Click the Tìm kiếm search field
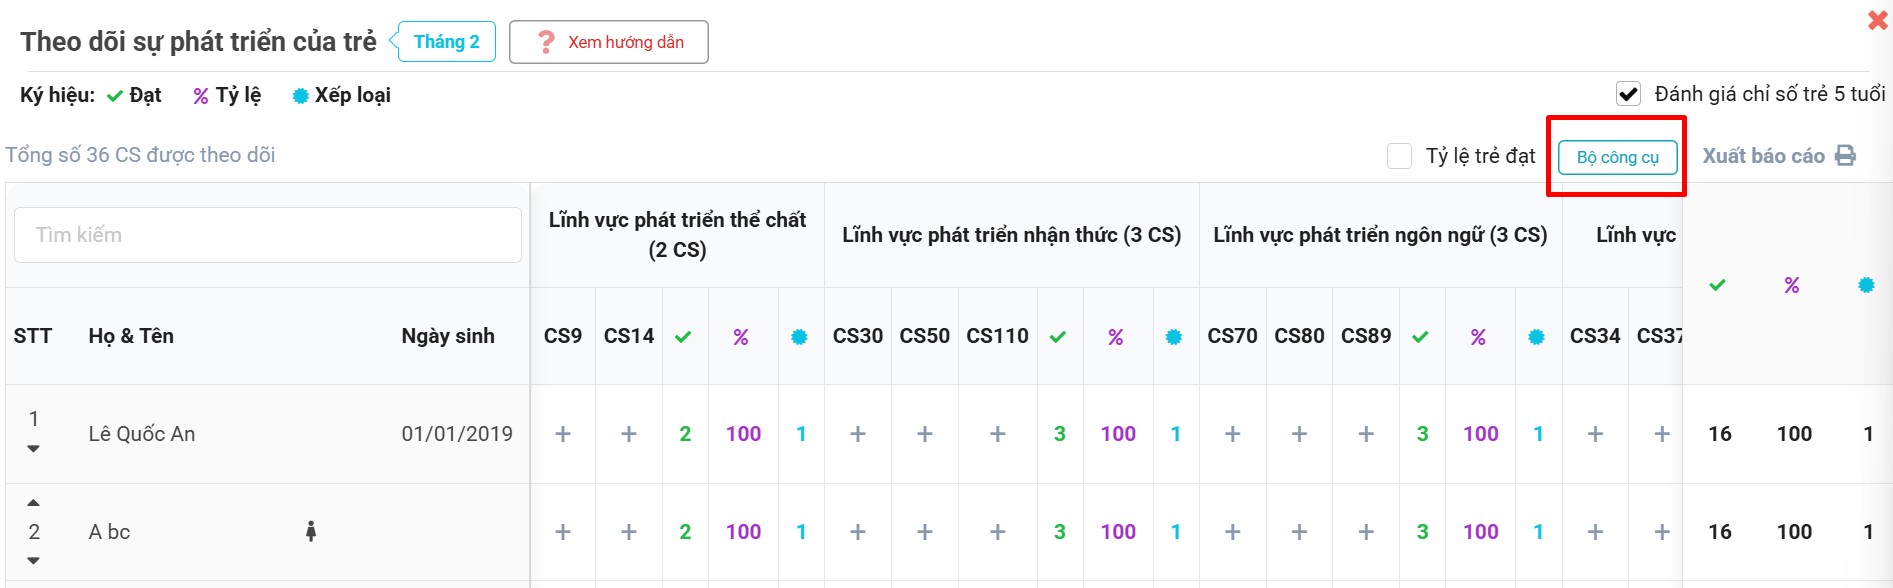Image resolution: width=1893 pixels, height=588 pixels. 268,235
